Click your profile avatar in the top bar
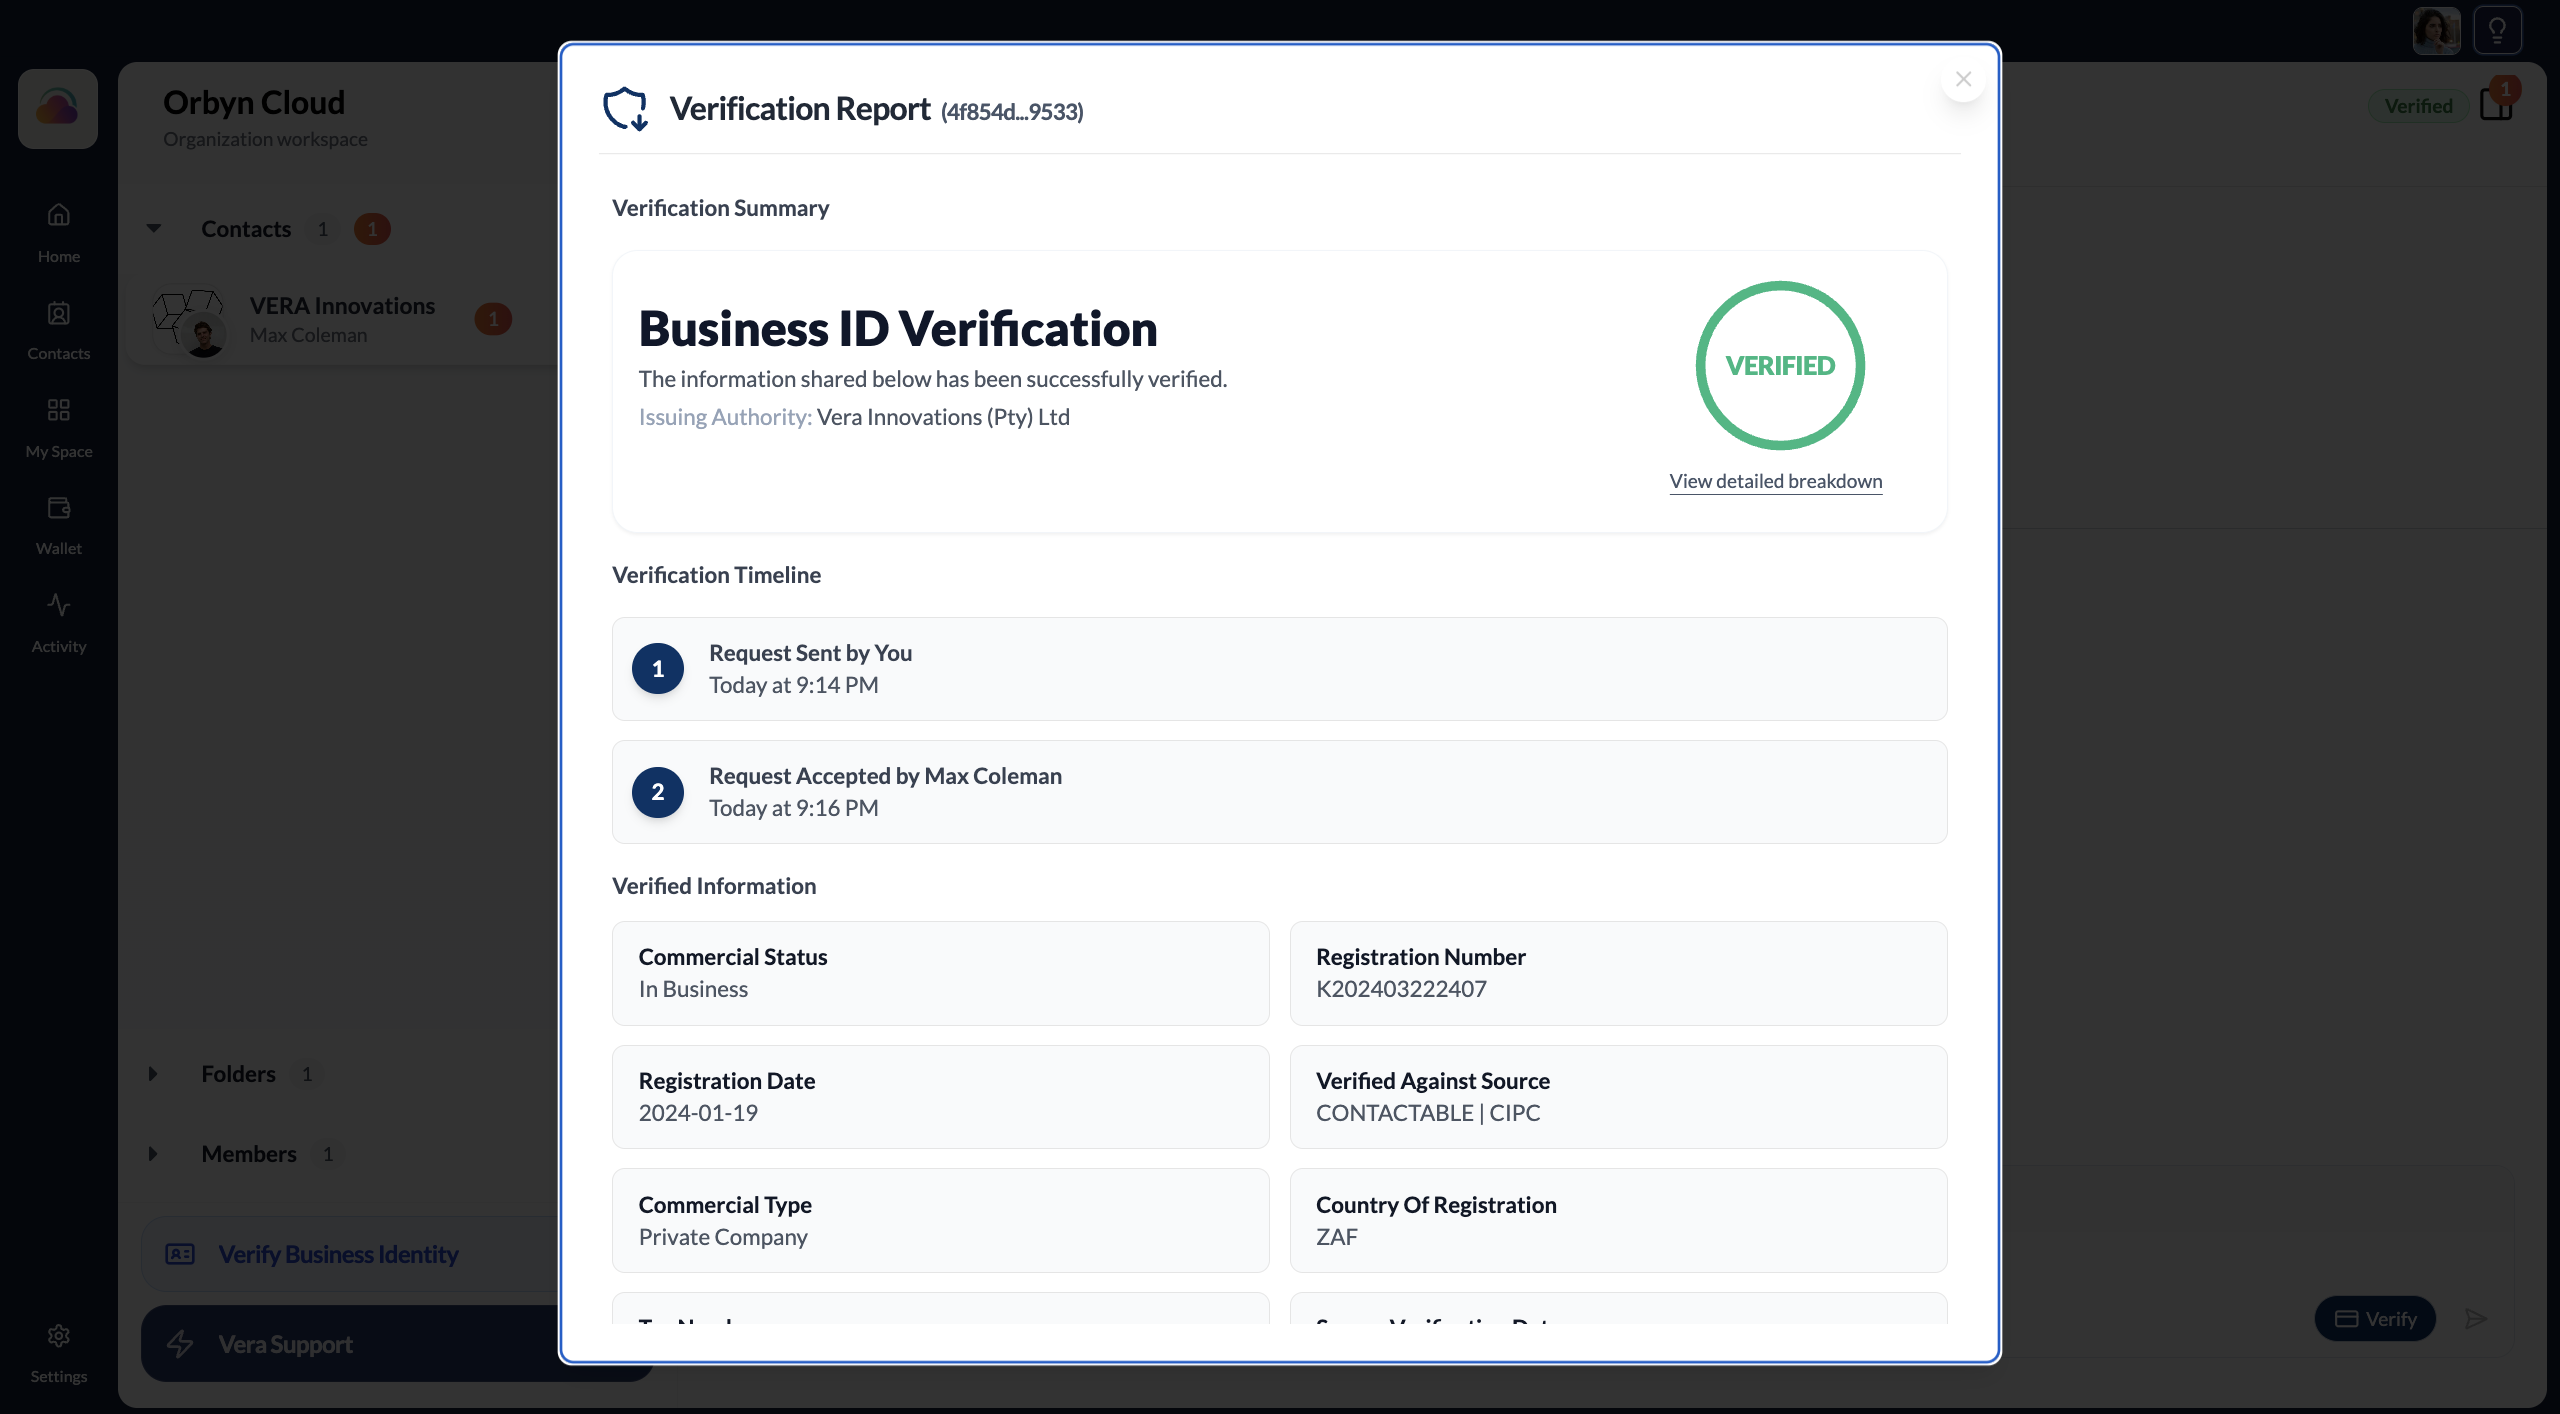Viewport: 2560px width, 1414px height. pos(2436,29)
